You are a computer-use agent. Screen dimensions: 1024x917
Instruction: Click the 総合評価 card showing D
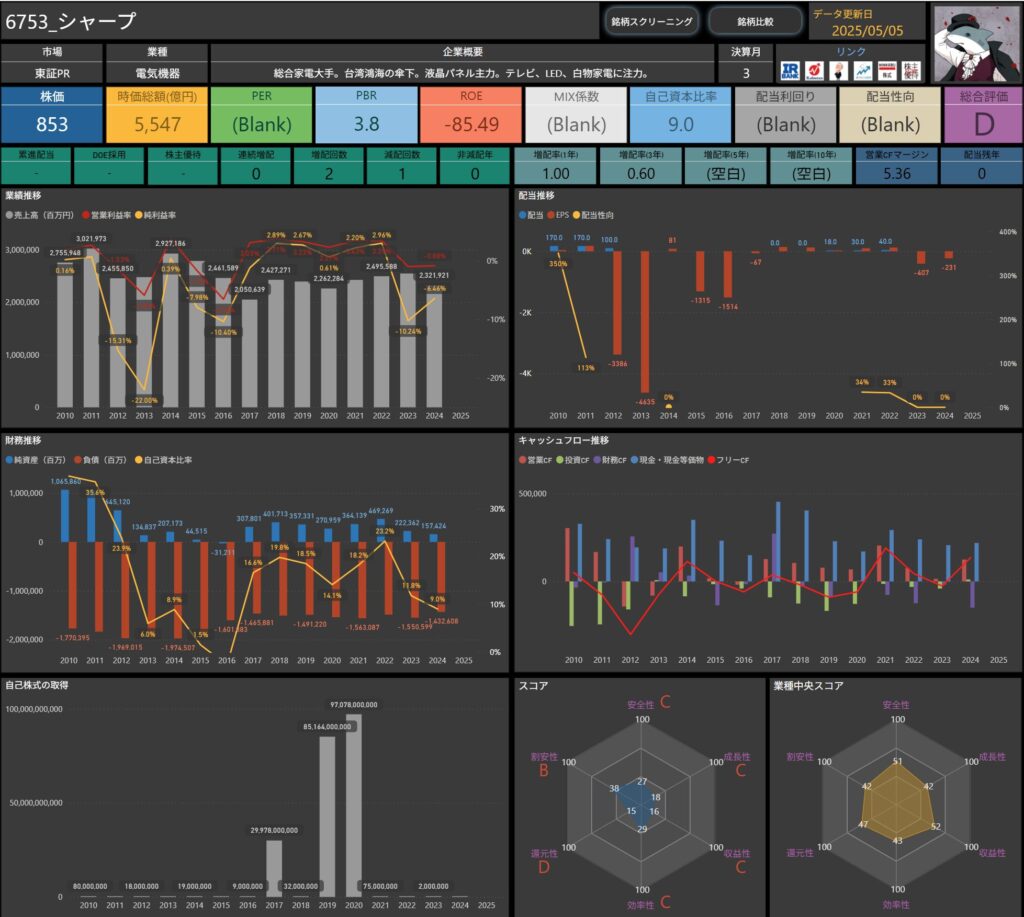pyautogui.click(x=984, y=115)
